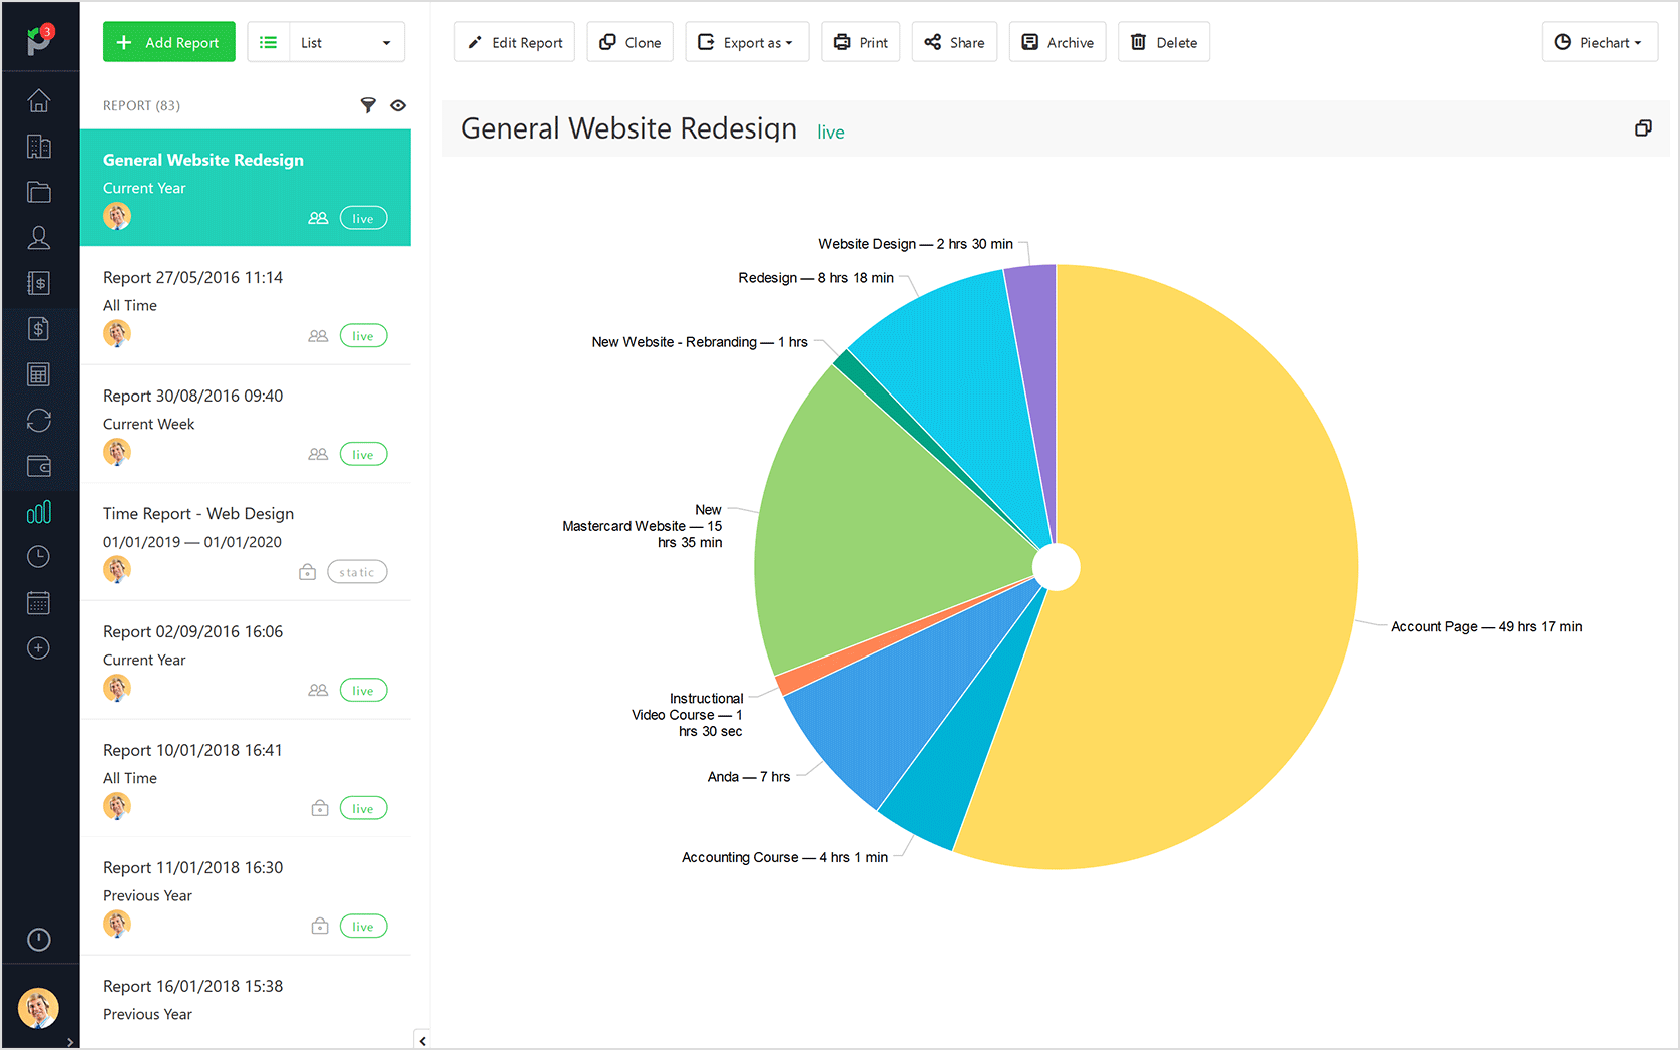Toggle live mode on Report 27/05/2016 11:14
Screen dimensions: 1680x1050
tap(363, 335)
